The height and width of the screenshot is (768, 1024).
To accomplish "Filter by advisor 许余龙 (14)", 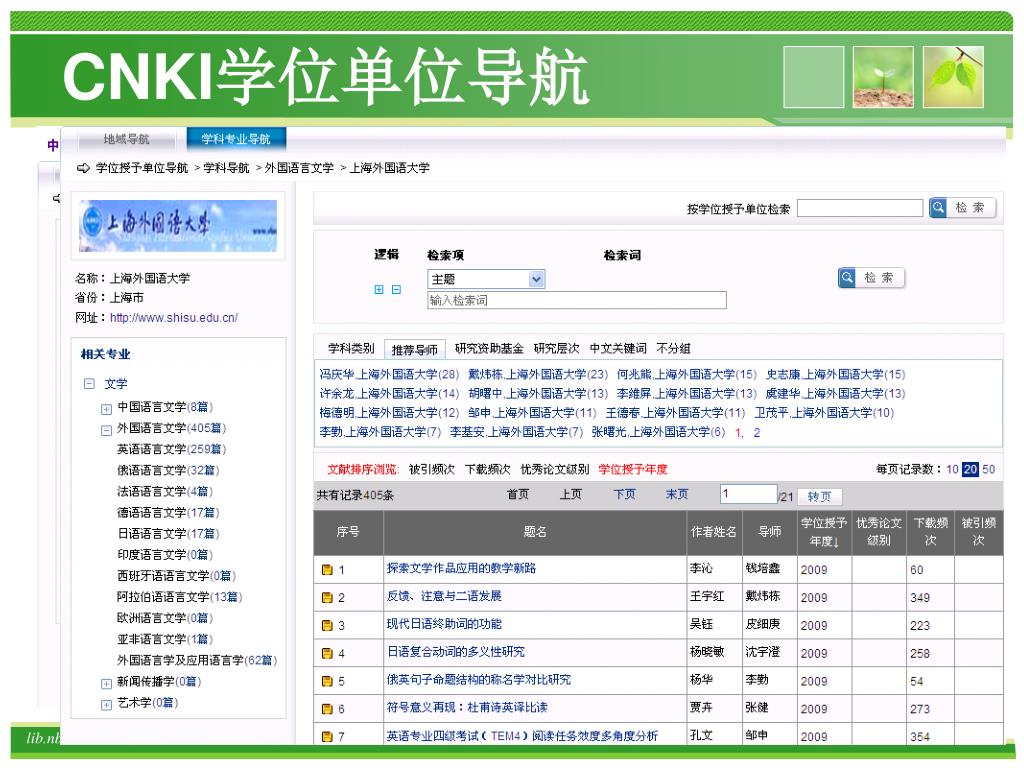I will (x=389, y=394).
